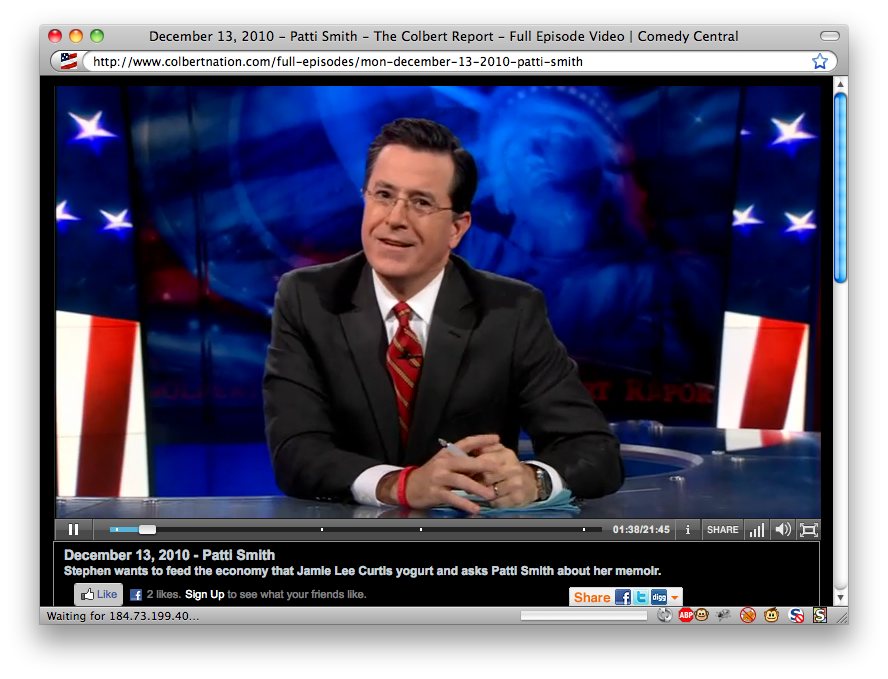888x679 pixels.
Task: Click the video progress slider handle
Action: [x=147, y=529]
